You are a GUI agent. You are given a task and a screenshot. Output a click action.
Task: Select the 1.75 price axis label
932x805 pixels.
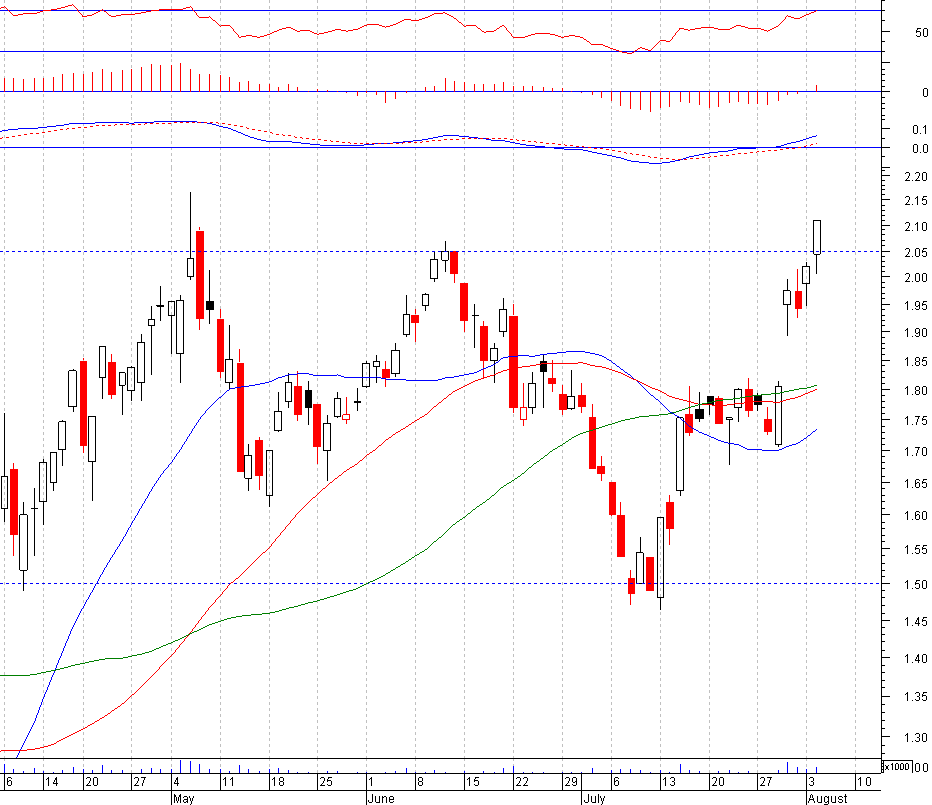915,421
